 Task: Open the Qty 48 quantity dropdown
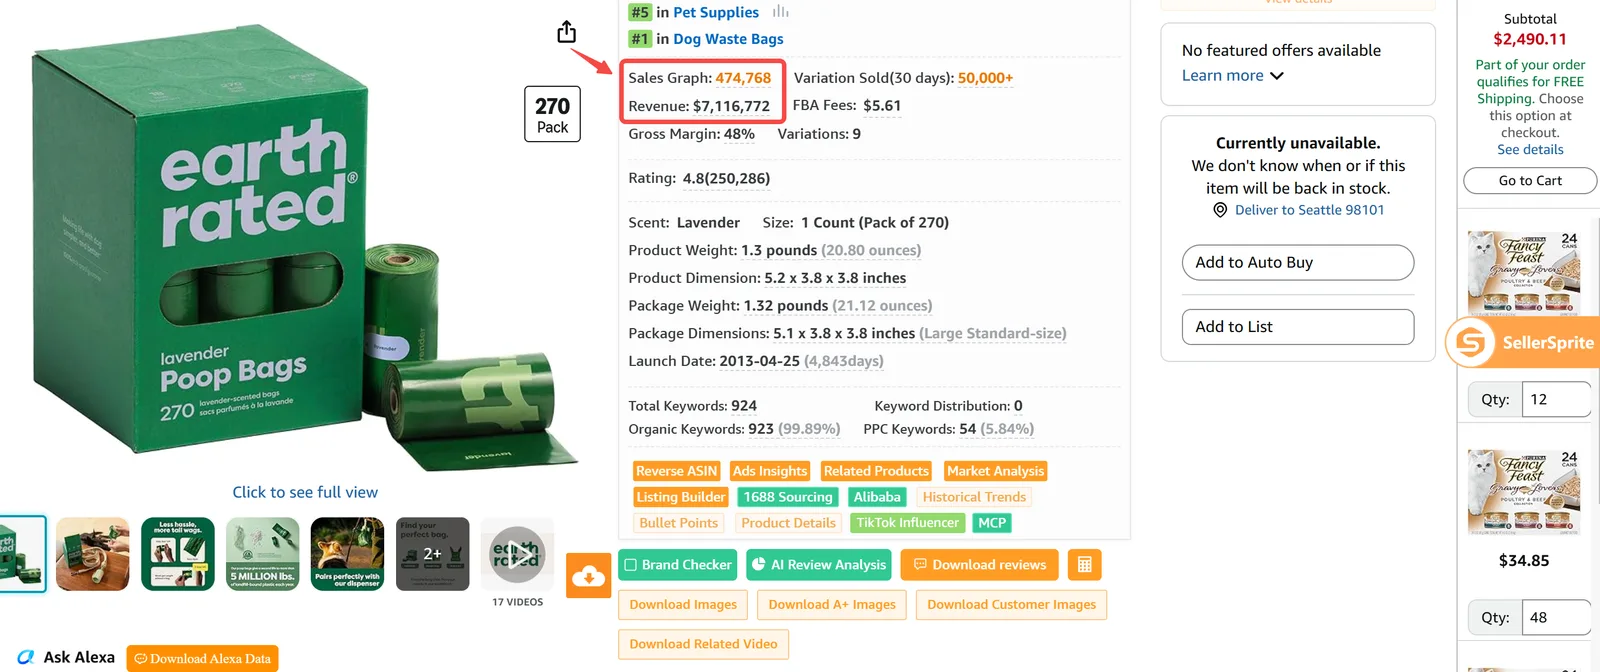pos(1556,617)
